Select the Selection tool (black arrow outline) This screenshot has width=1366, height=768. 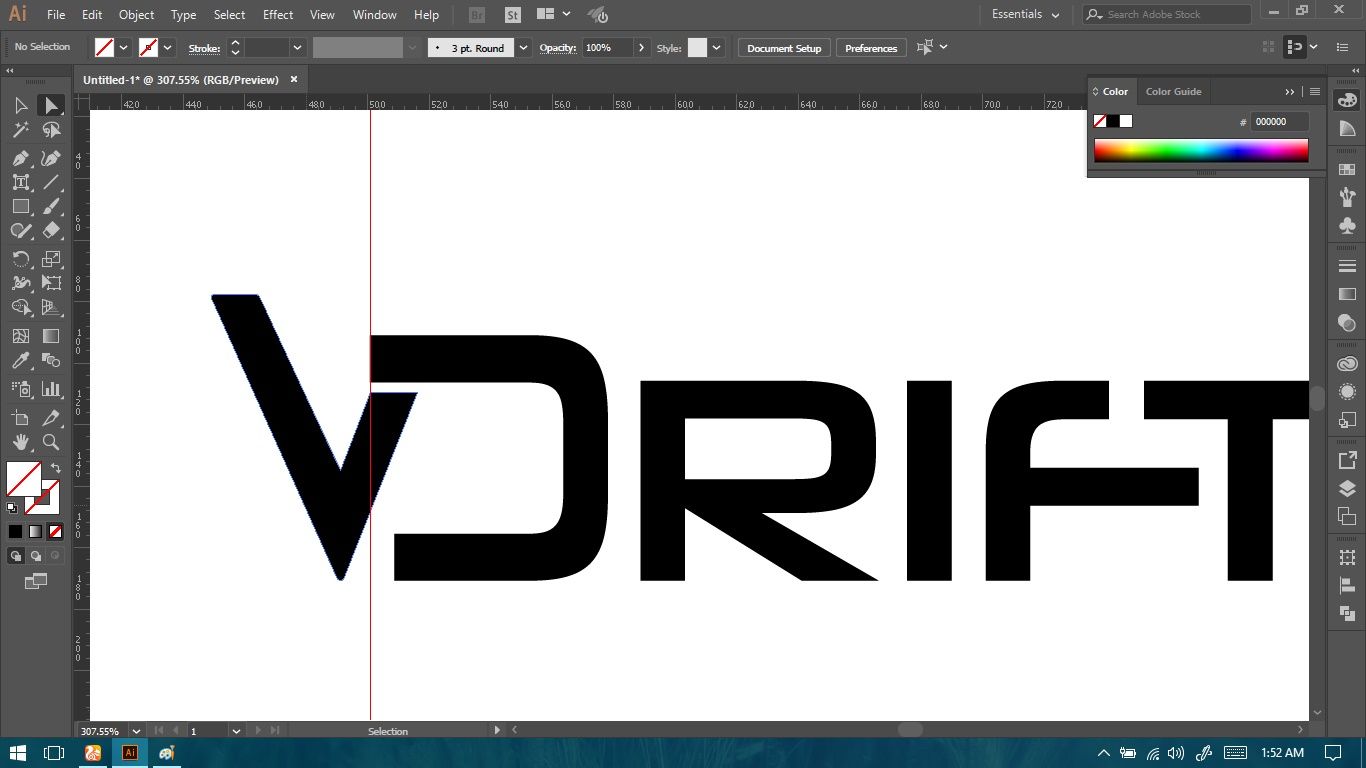point(20,105)
